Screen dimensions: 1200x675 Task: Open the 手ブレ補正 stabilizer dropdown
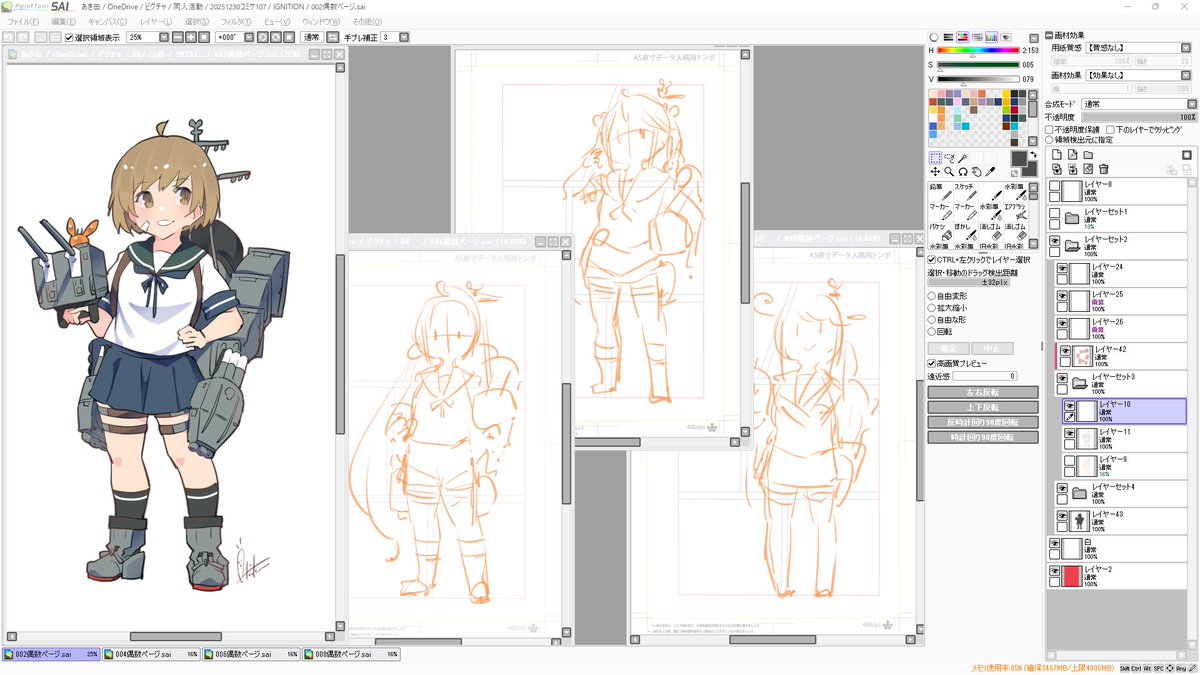(403, 37)
